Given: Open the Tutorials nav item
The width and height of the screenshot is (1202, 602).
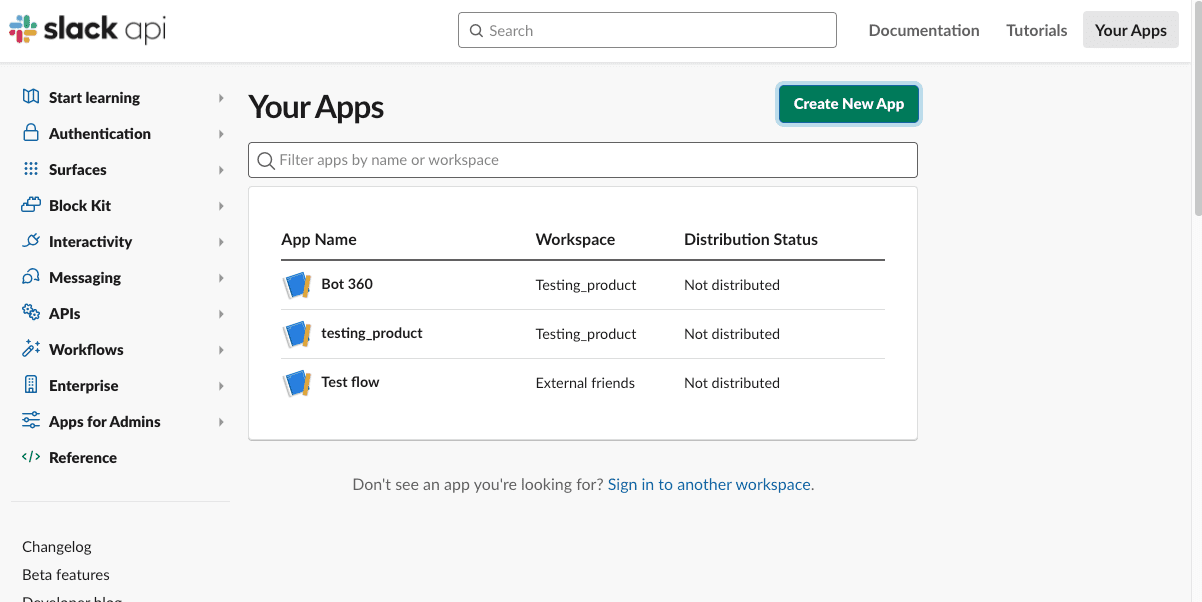Looking at the screenshot, I should coord(1036,30).
